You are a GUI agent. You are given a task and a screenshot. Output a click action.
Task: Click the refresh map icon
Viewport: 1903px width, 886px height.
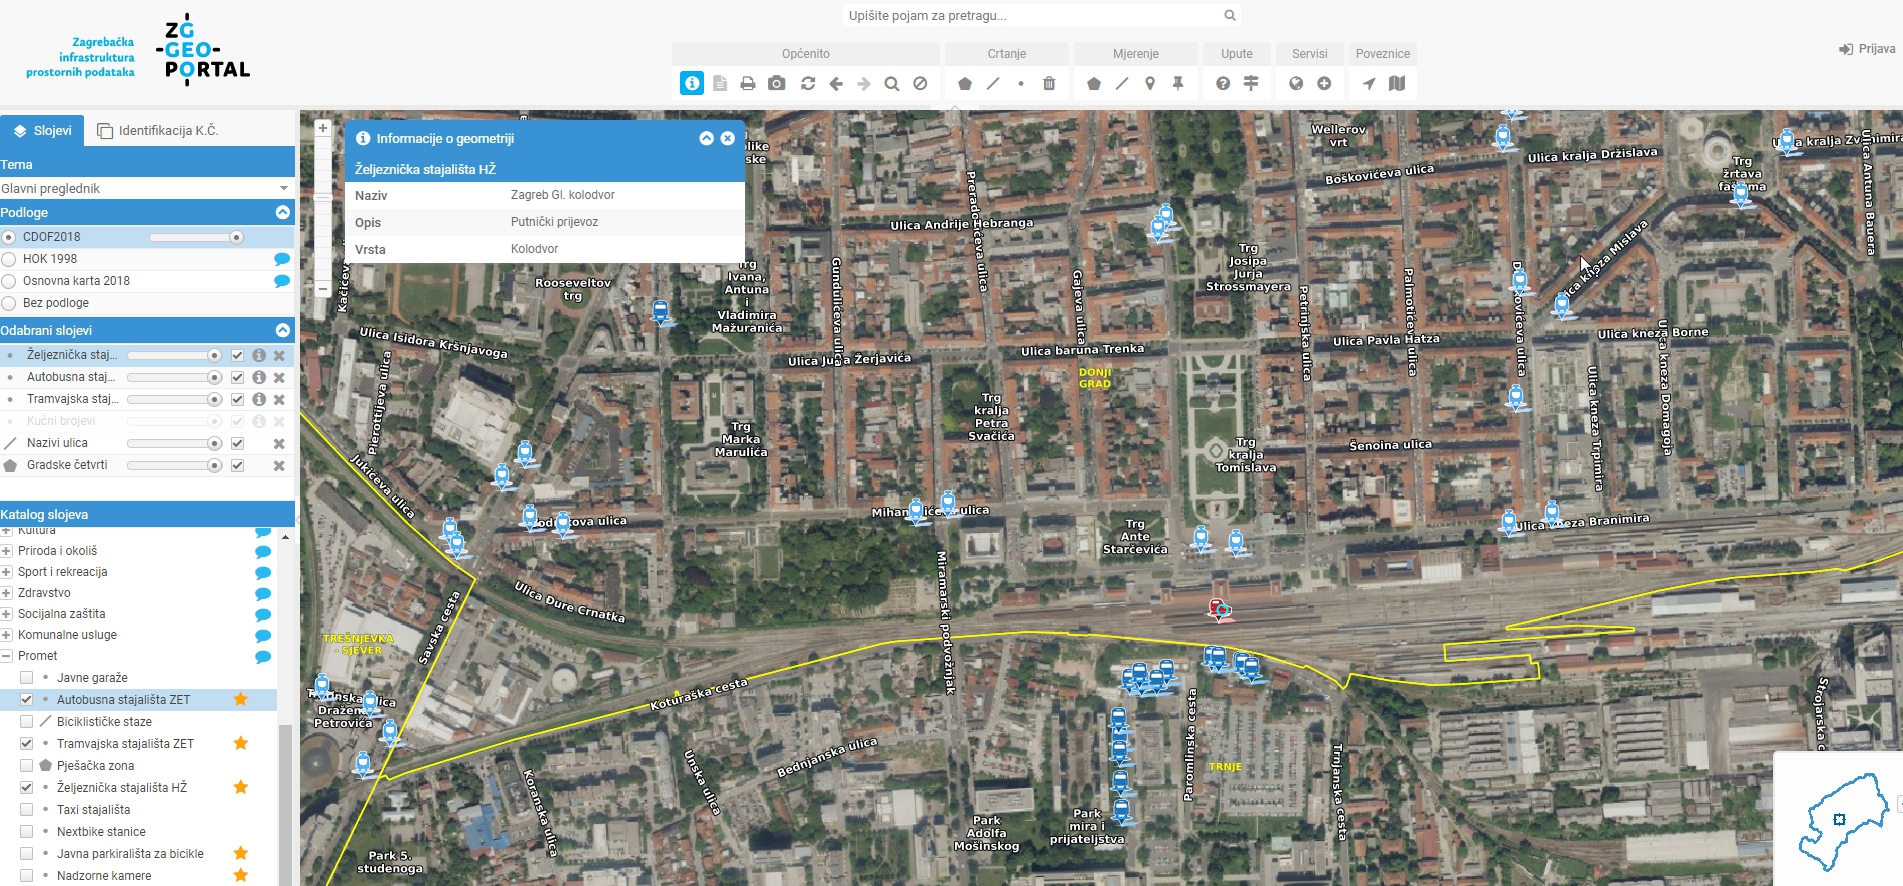pyautogui.click(x=808, y=84)
